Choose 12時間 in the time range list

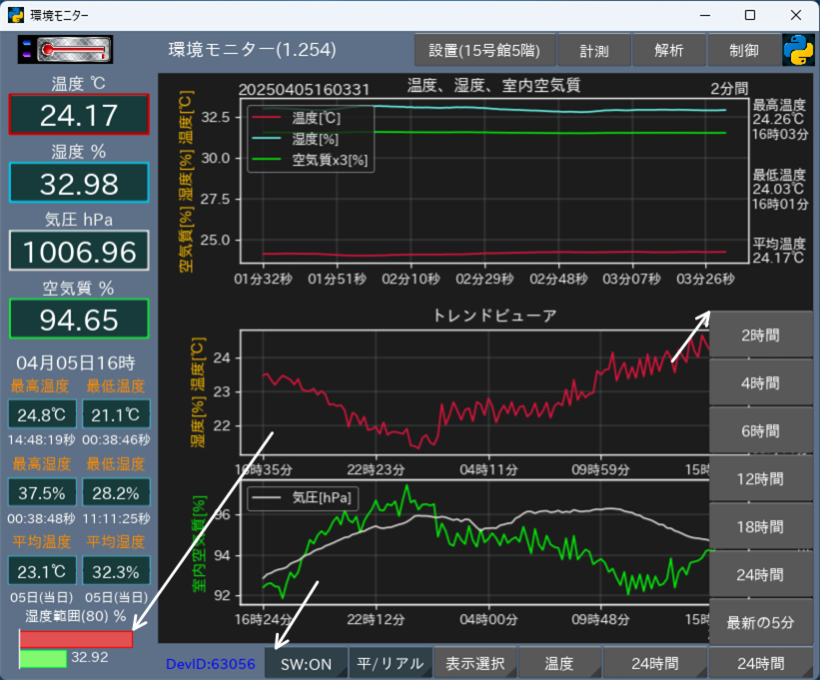pos(760,479)
